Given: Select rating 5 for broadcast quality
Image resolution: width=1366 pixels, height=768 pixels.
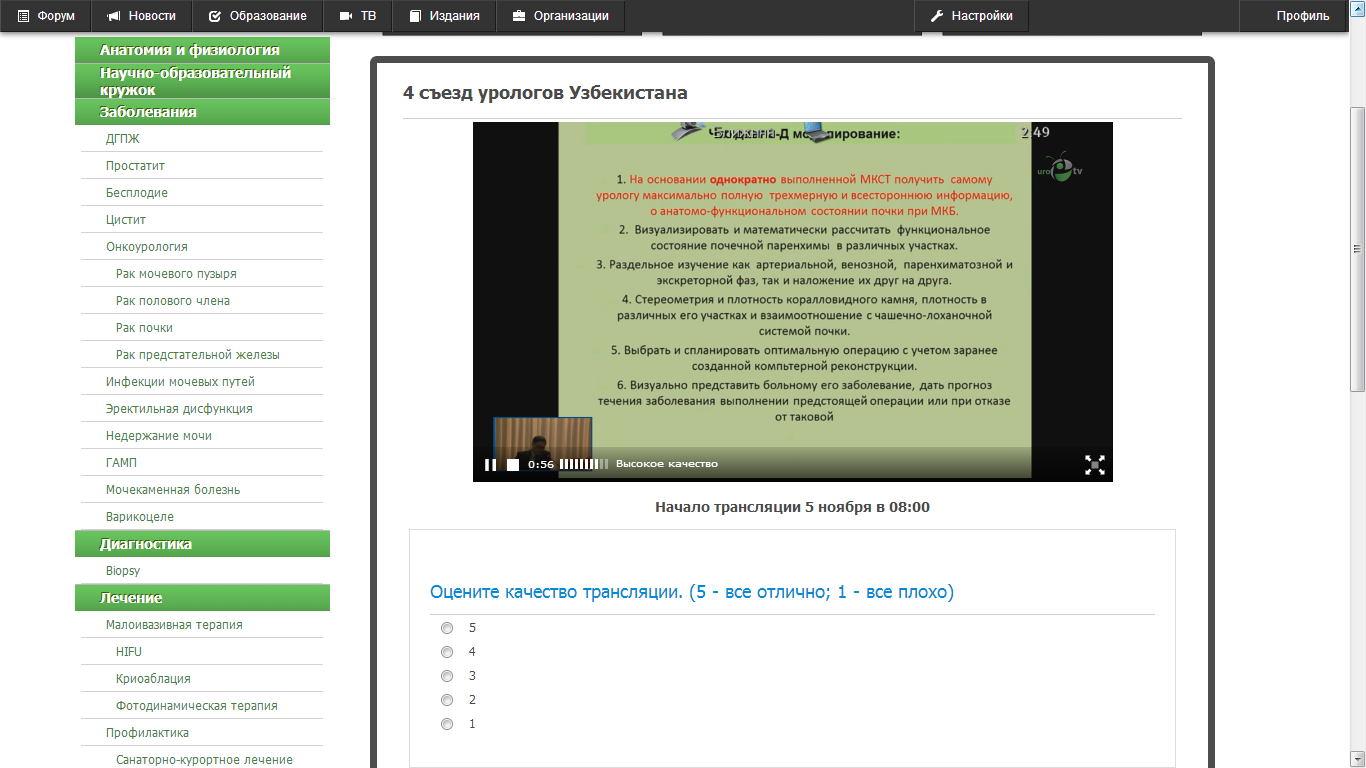Looking at the screenshot, I should point(447,628).
